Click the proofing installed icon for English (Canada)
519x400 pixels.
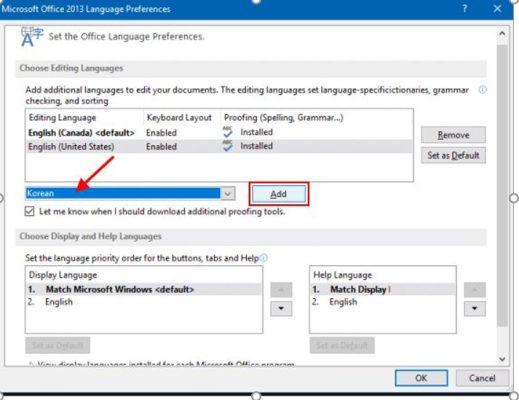pos(228,132)
